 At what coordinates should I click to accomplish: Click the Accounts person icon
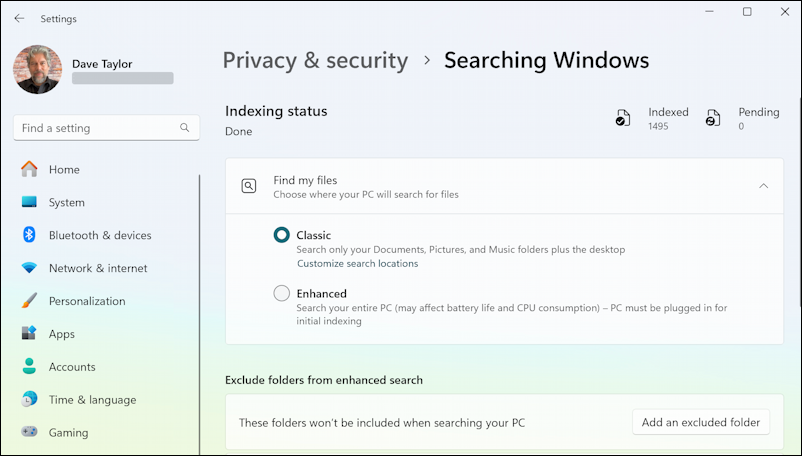[29, 366]
